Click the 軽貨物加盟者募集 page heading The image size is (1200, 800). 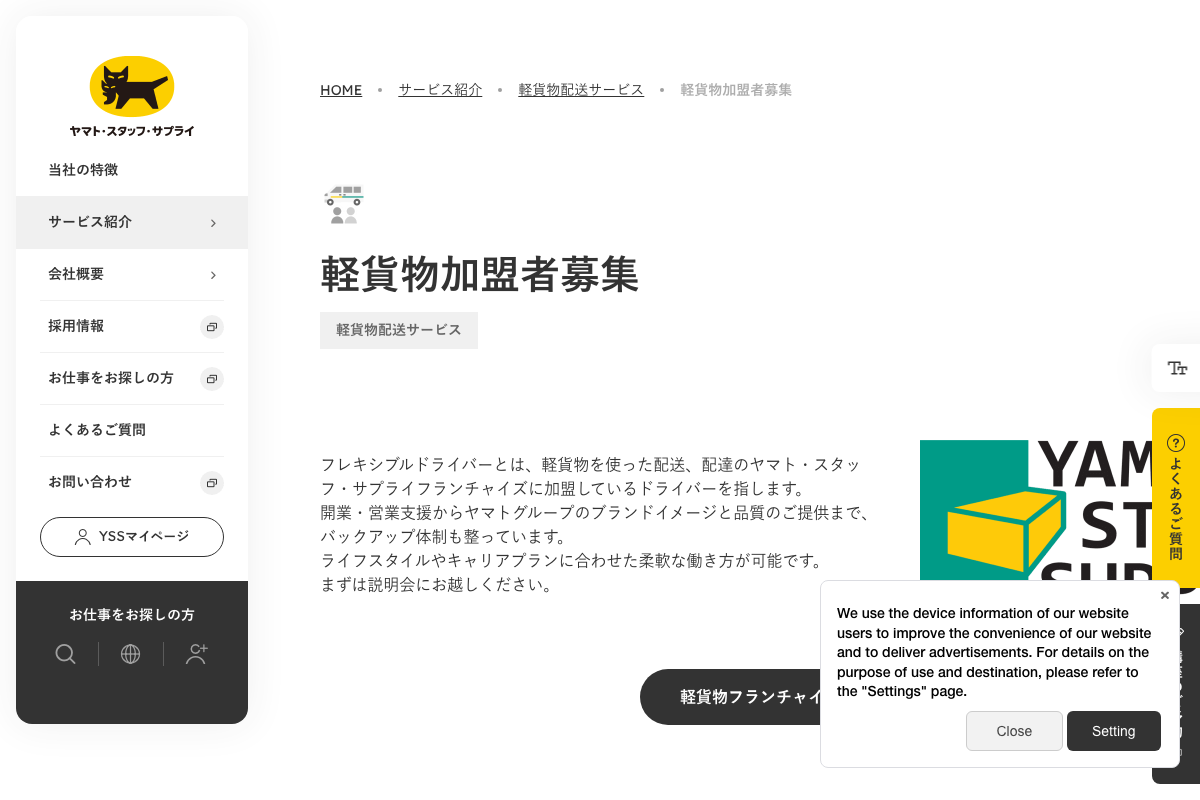(479, 274)
